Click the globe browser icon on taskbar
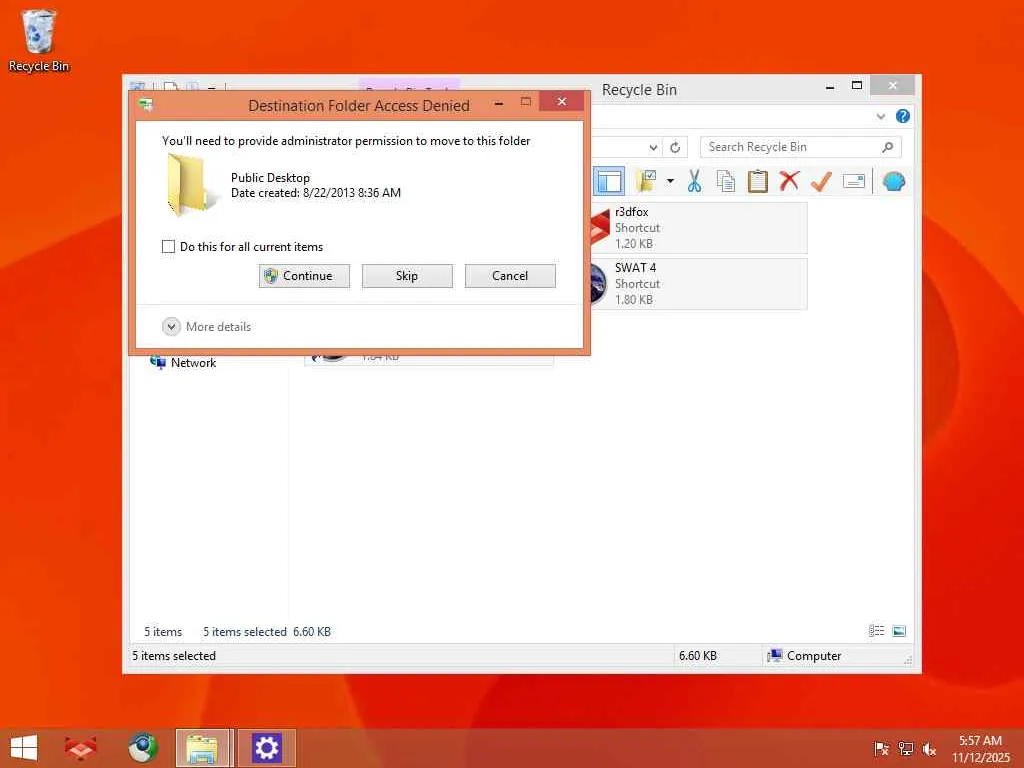 click(142, 748)
